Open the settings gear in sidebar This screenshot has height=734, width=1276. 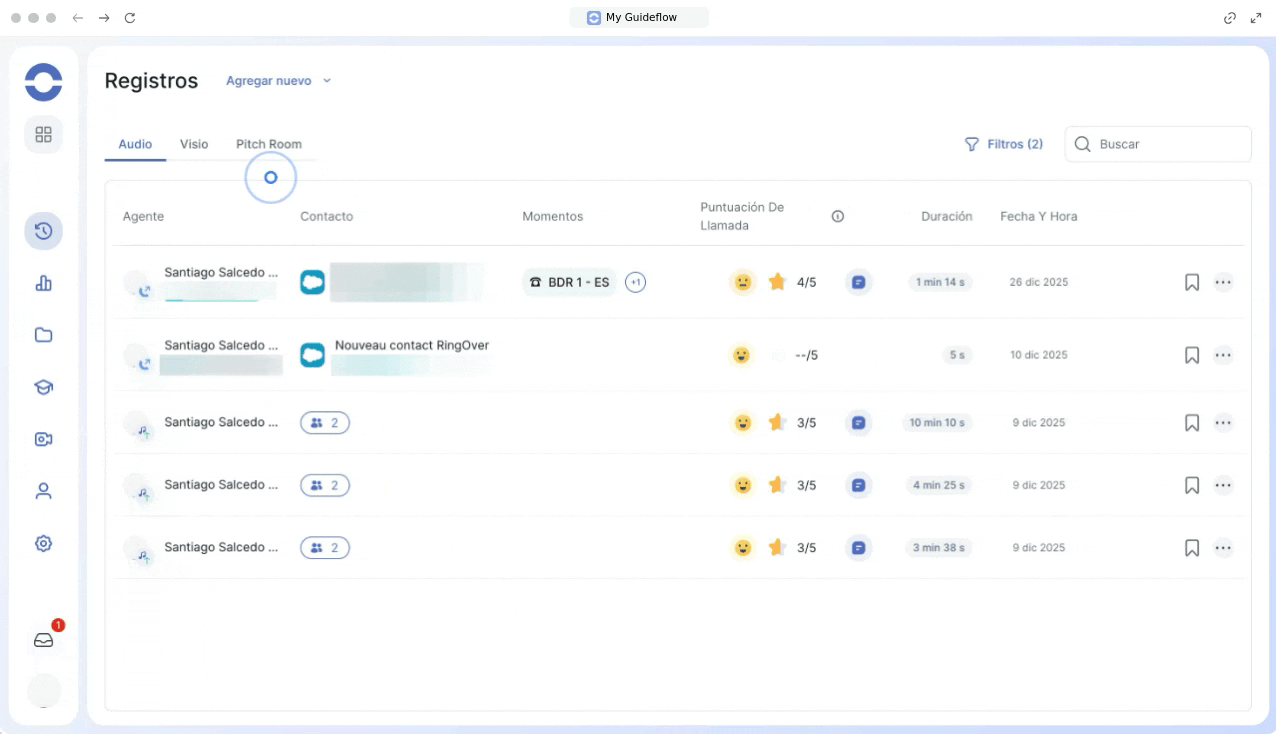43,543
